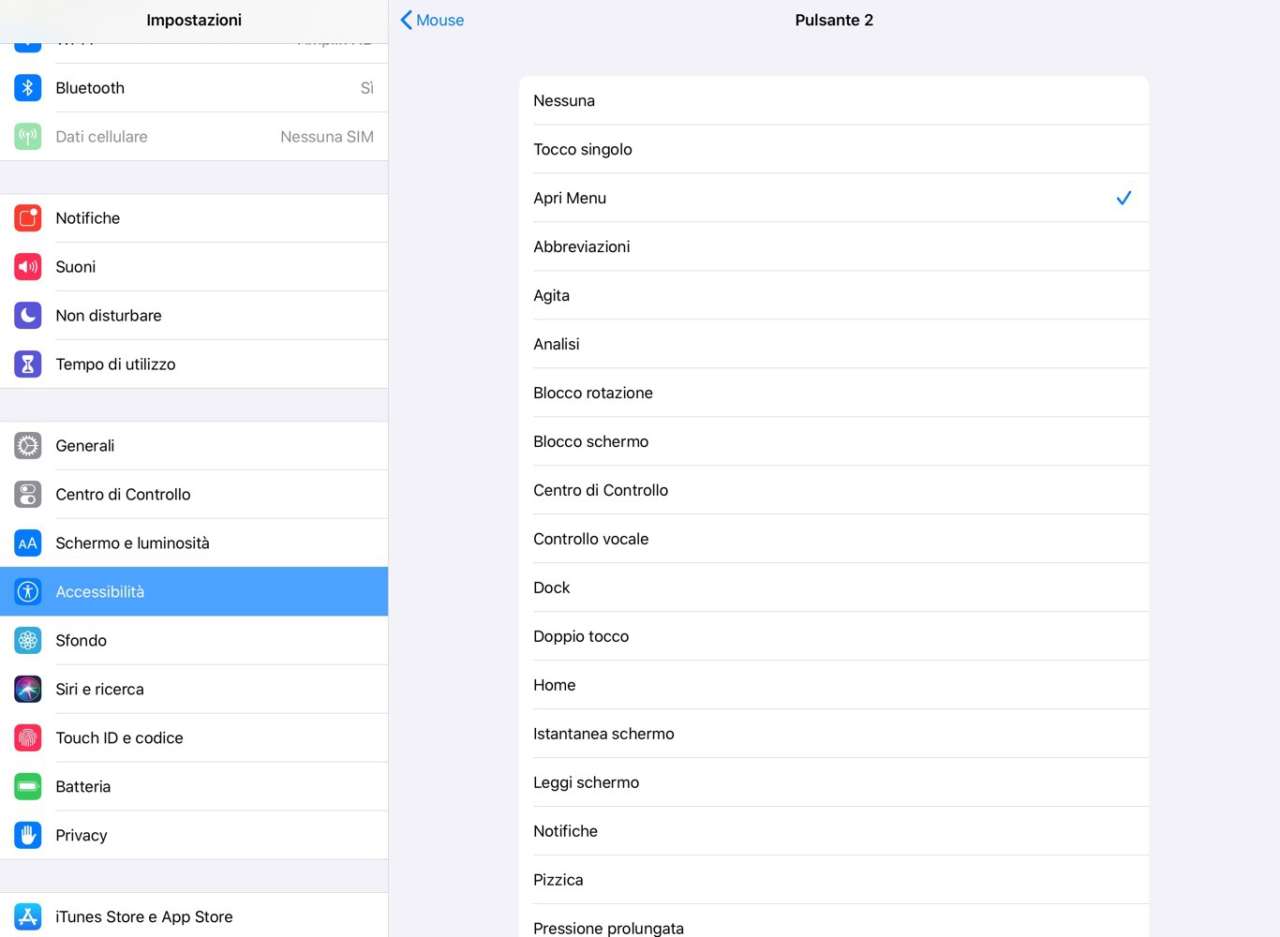Tap the Schermo e luminosità AA icon
Image resolution: width=1280 pixels, height=937 pixels.
point(28,543)
